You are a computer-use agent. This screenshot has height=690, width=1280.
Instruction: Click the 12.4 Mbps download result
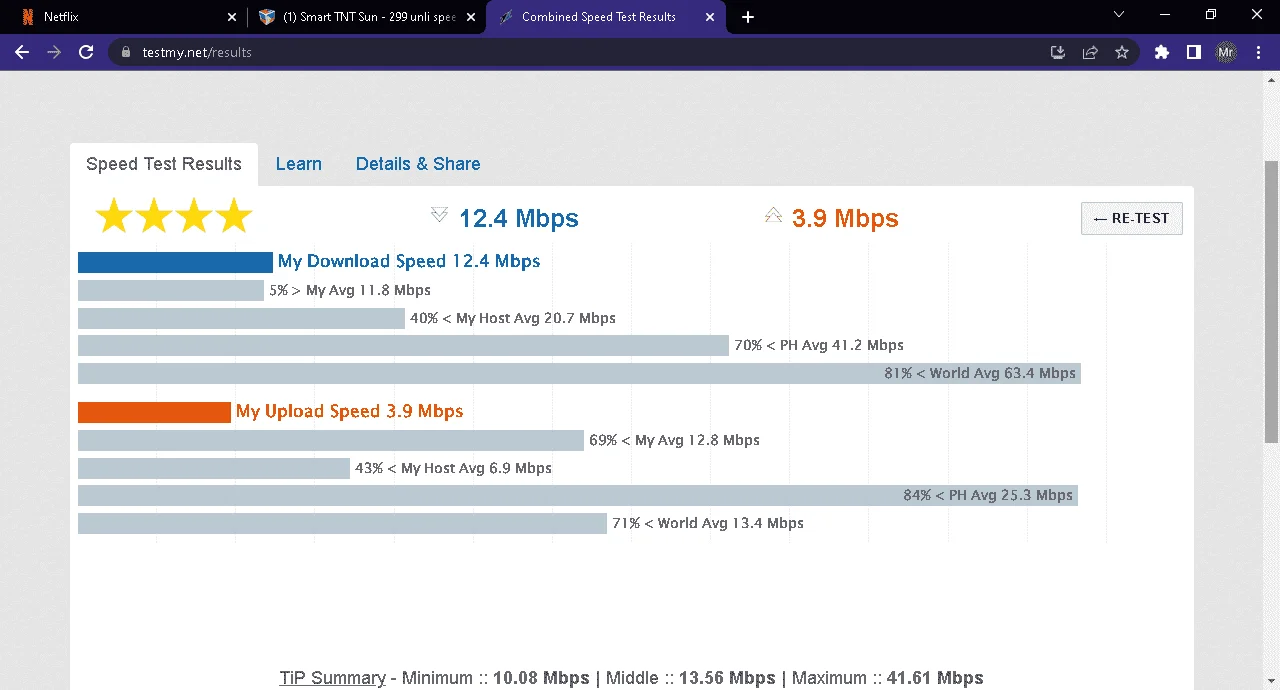click(x=519, y=218)
